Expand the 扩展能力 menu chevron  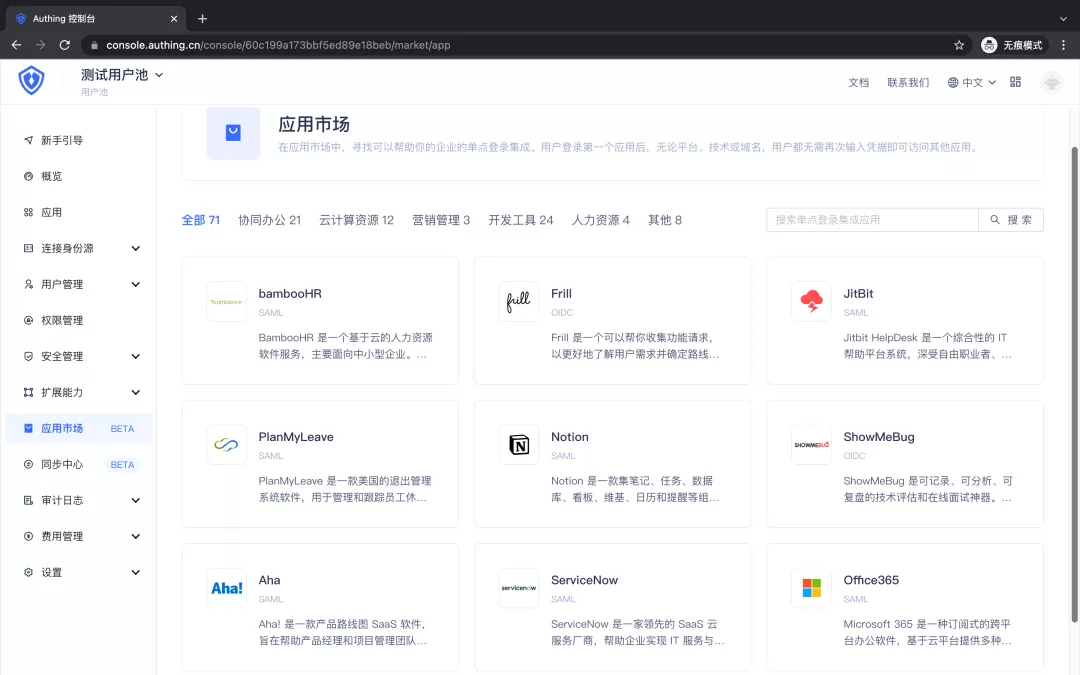136,392
